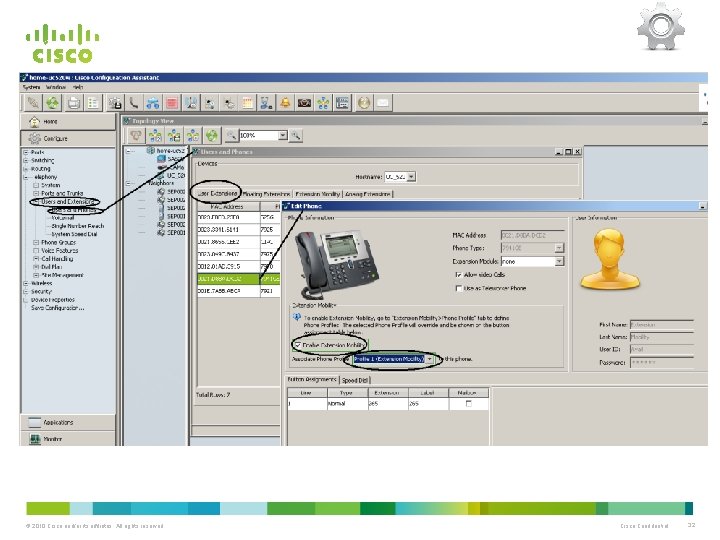
Task: Click the stethoscope diagnostics toolbar icon
Action: point(266,103)
